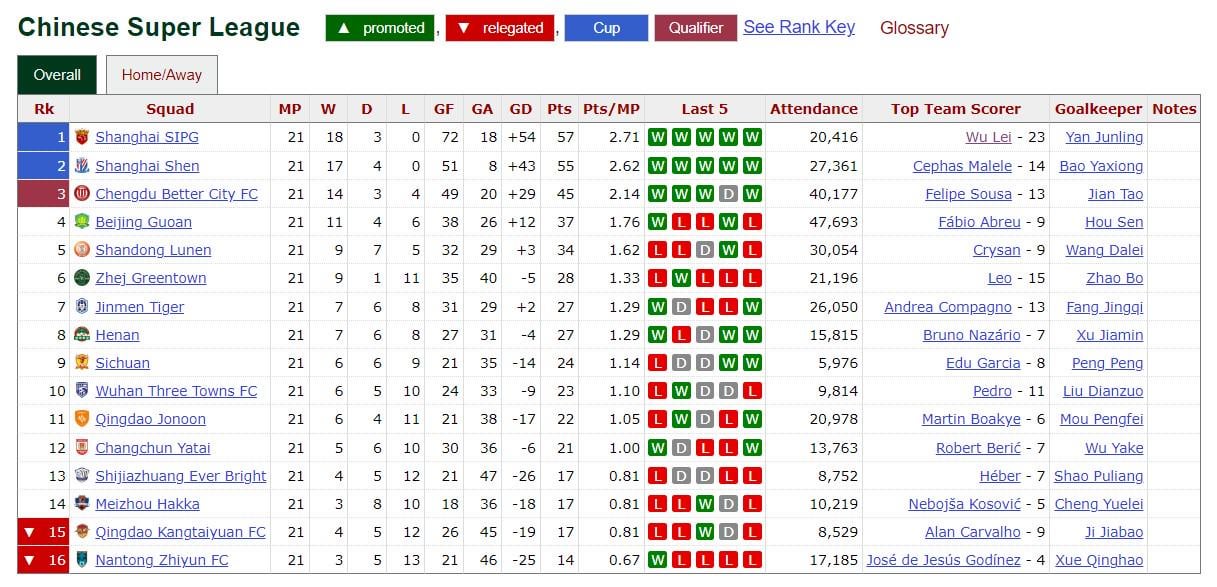This screenshot has height=587, width=1217.
Task: Sort by the Pts column header
Action: [x=558, y=109]
